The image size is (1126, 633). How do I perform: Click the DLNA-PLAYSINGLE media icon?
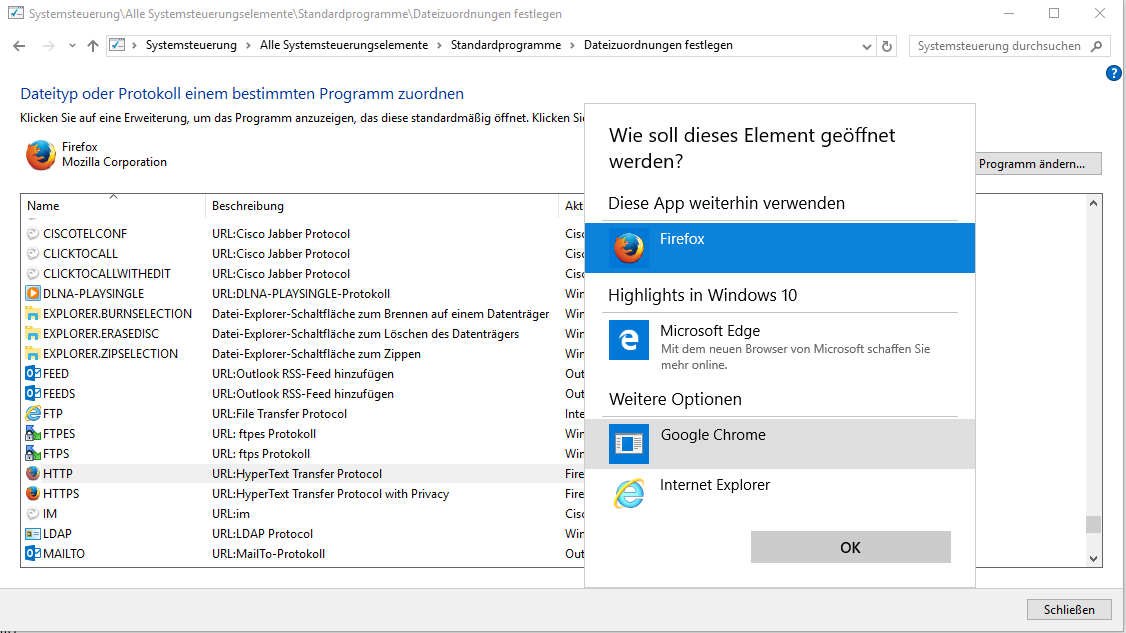[x=33, y=294]
